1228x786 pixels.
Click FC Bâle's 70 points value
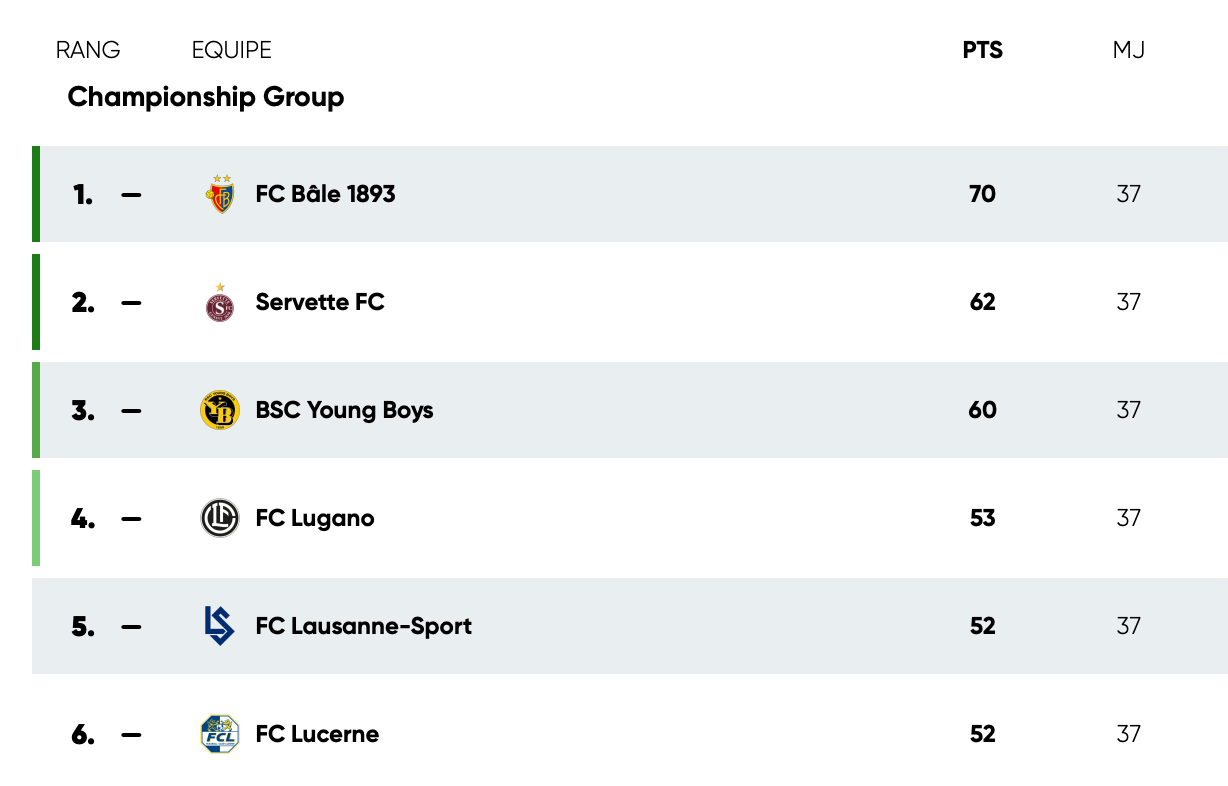coord(982,194)
